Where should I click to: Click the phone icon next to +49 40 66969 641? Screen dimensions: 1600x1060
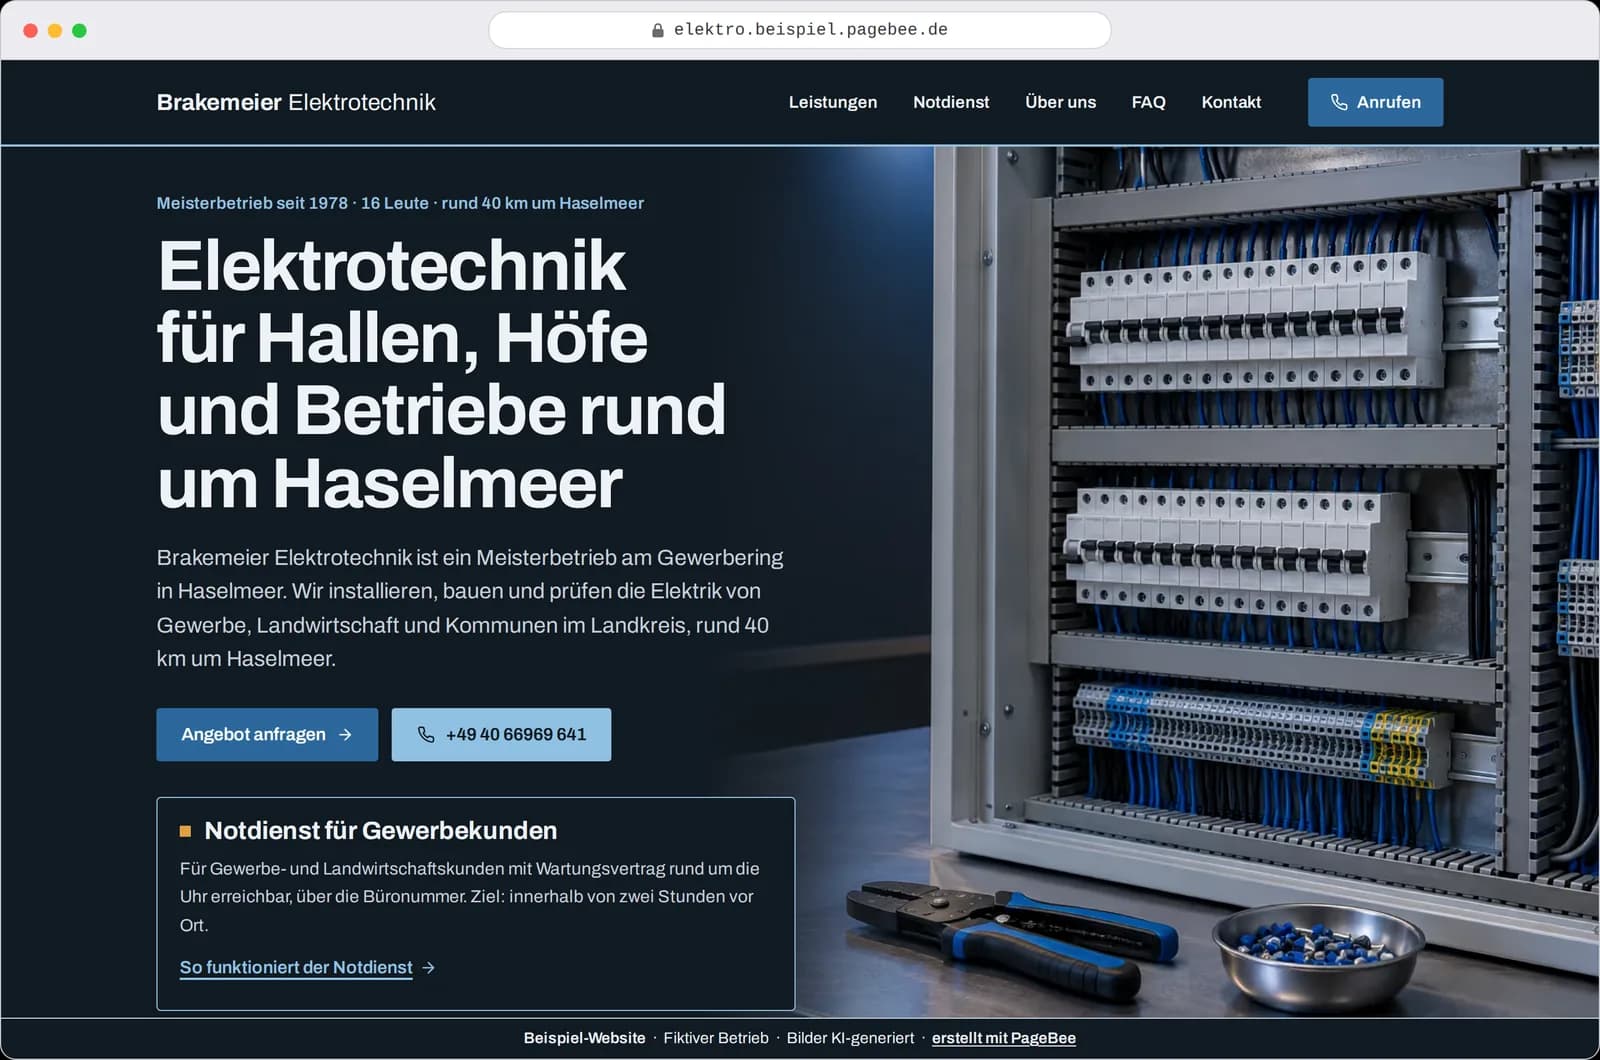tap(426, 734)
